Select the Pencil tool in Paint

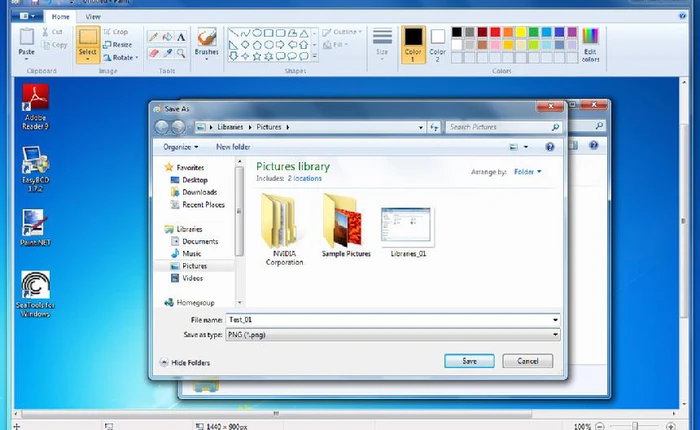pos(153,37)
